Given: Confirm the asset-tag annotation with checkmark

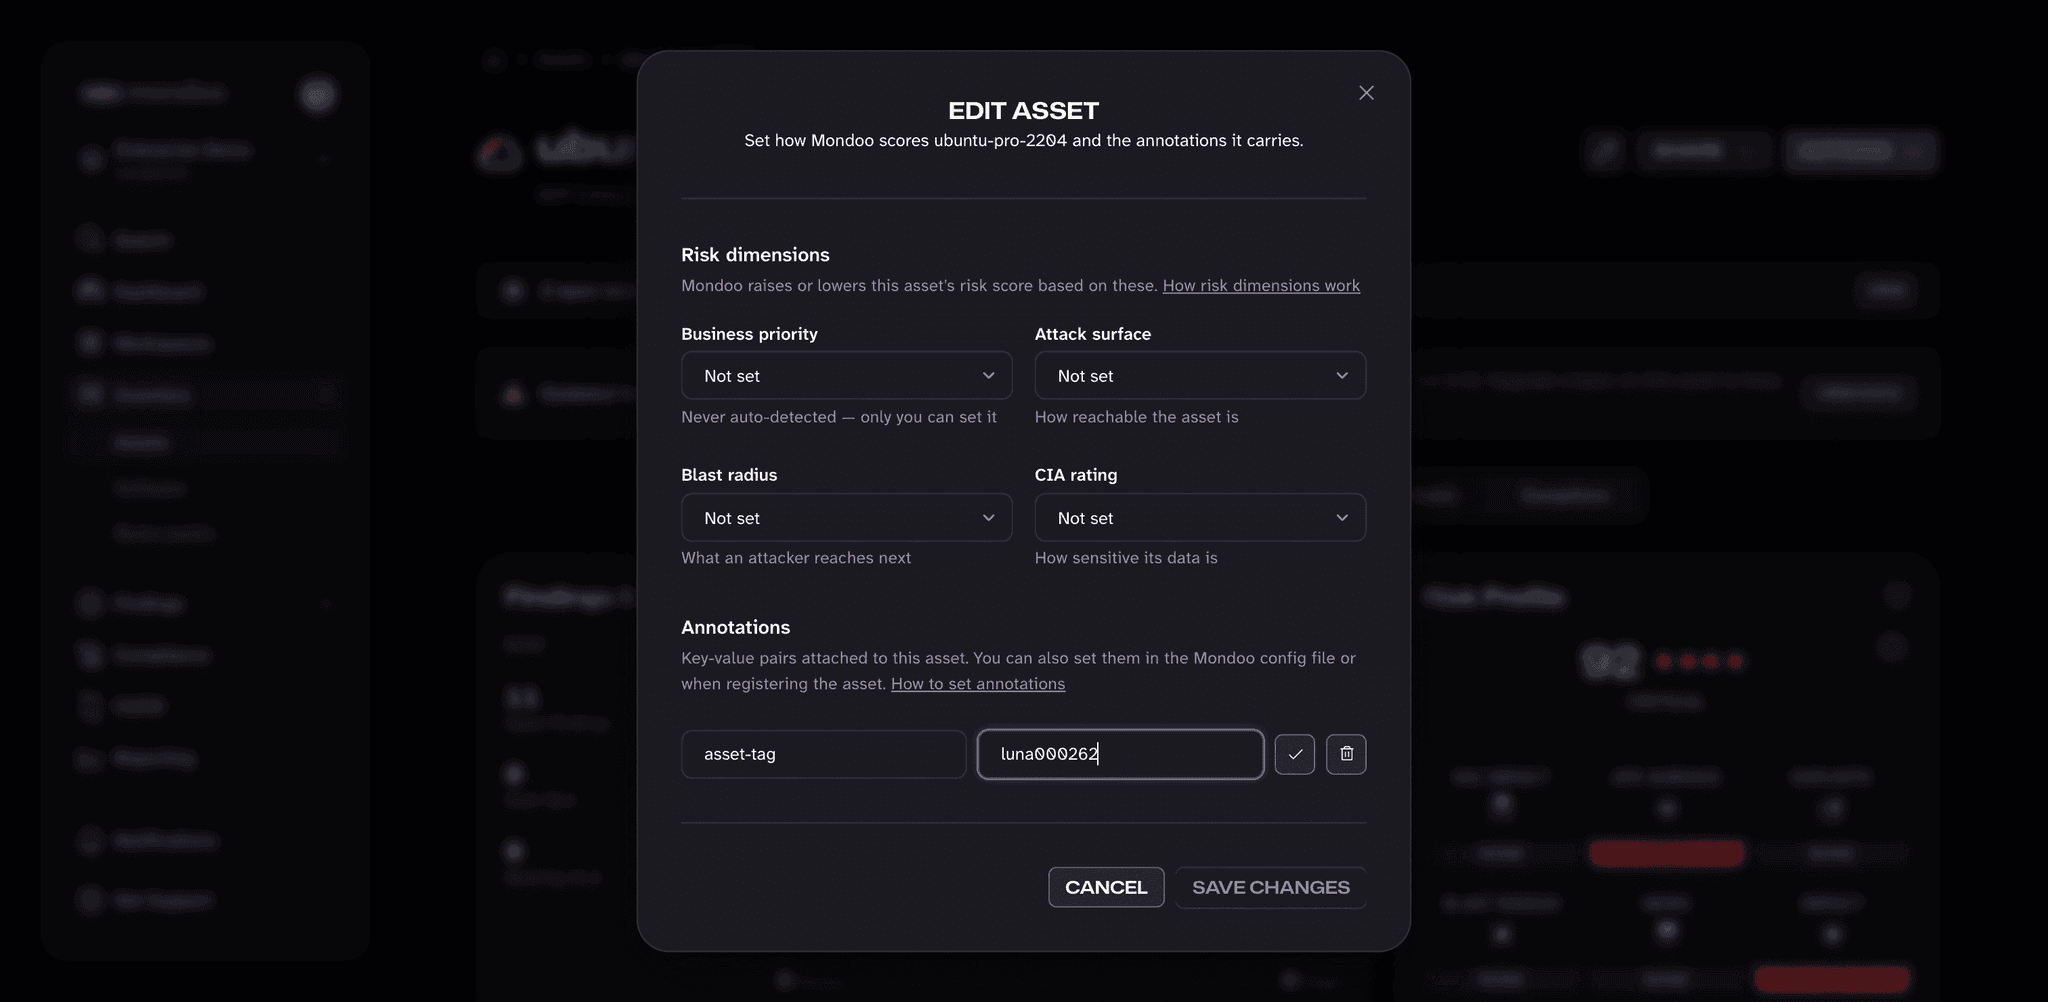Looking at the screenshot, I should (1295, 754).
